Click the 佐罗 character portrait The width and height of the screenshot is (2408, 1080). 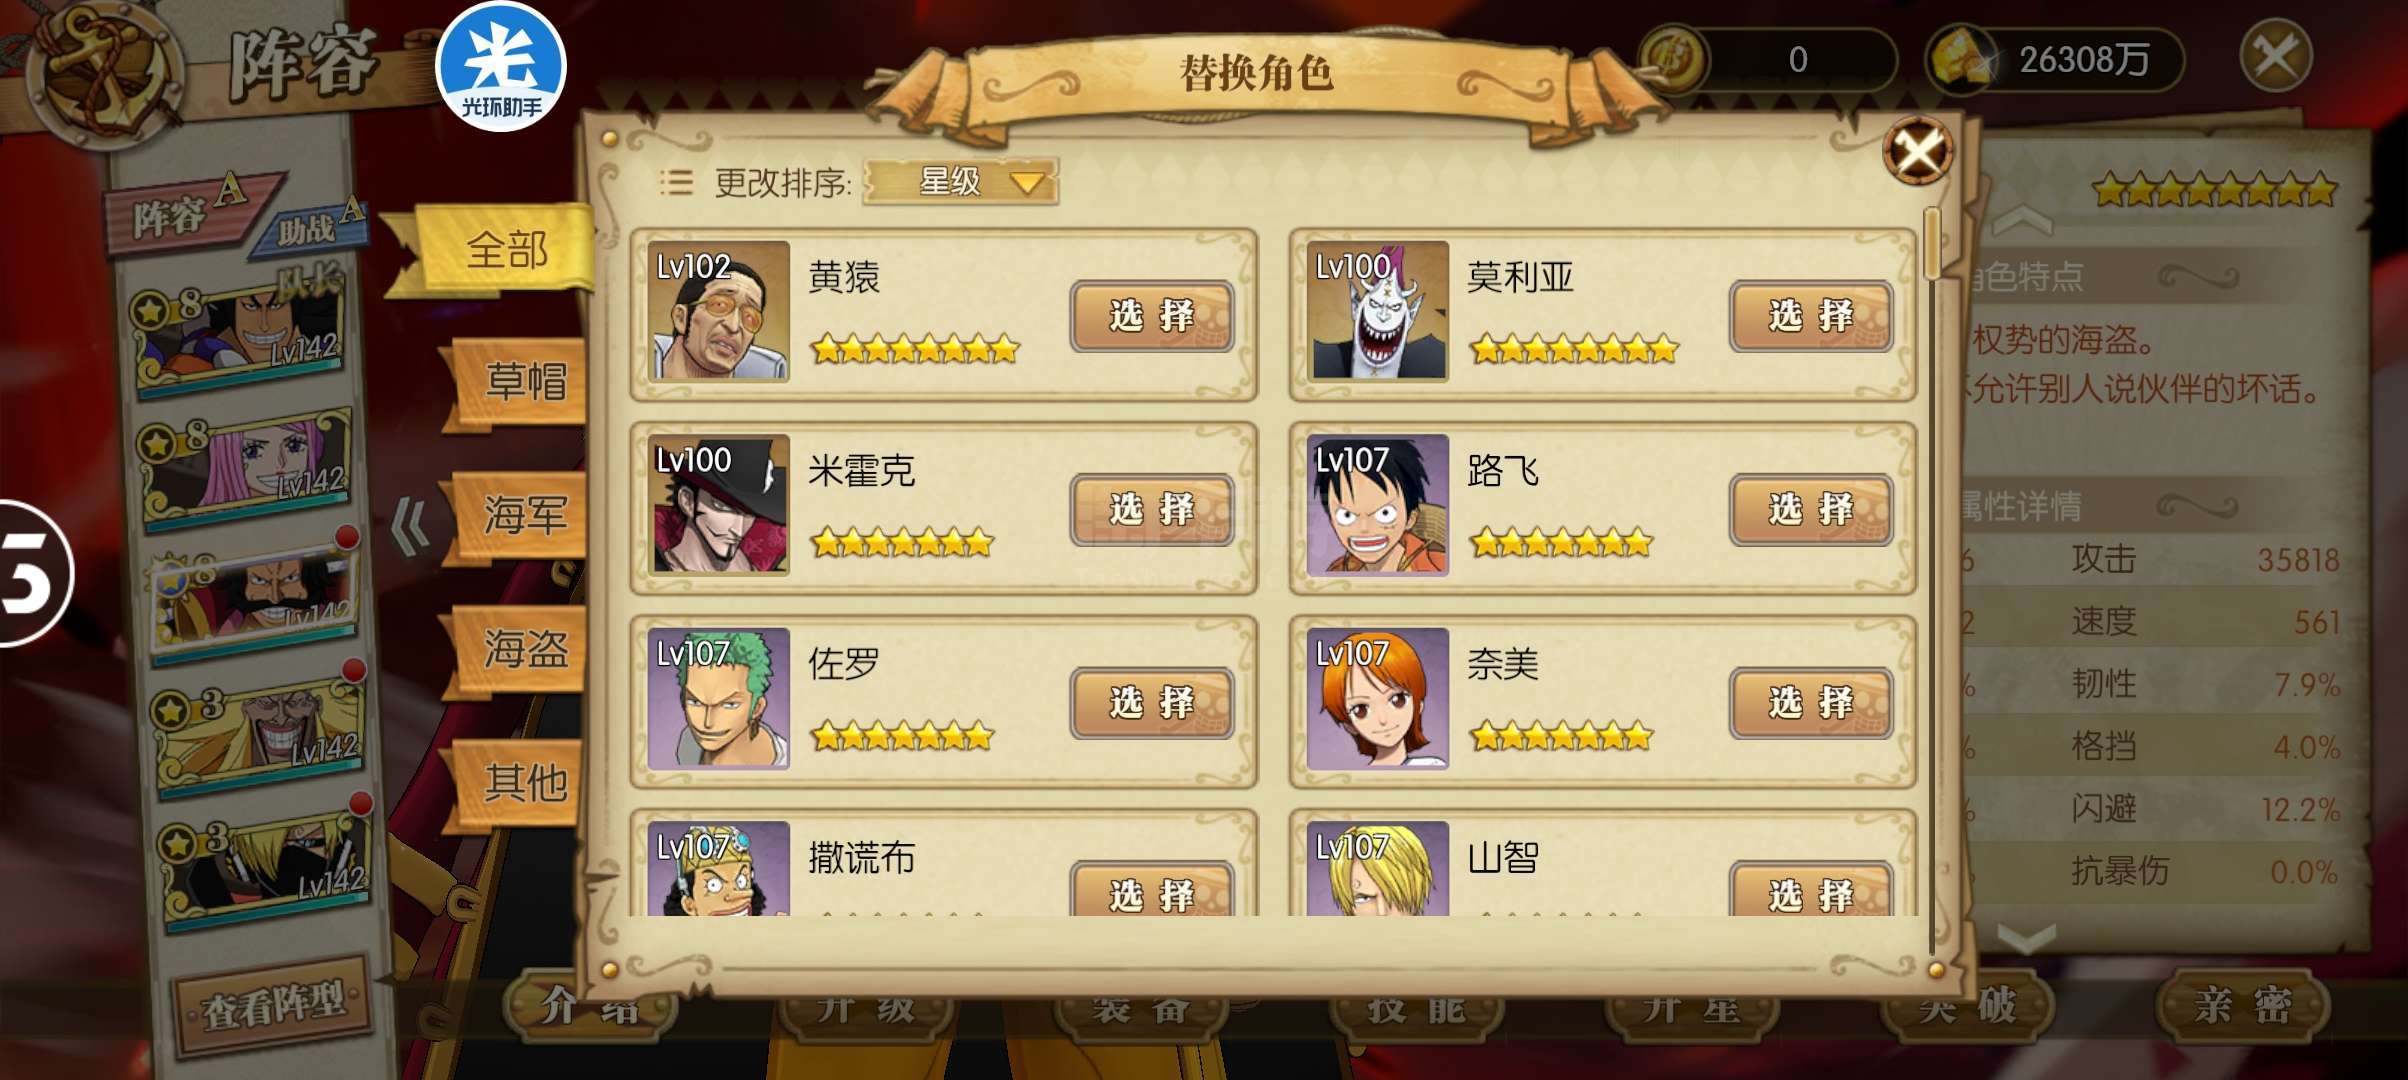[x=718, y=699]
